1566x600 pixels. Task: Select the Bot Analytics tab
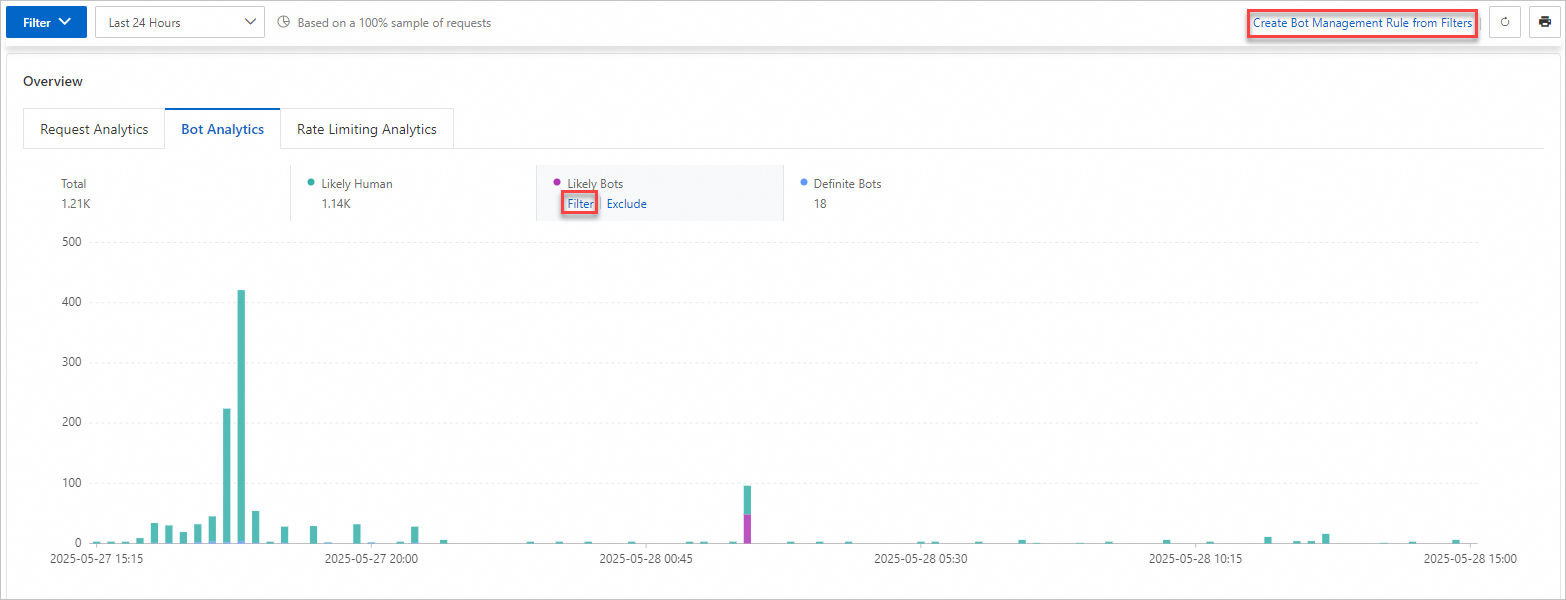[223, 129]
